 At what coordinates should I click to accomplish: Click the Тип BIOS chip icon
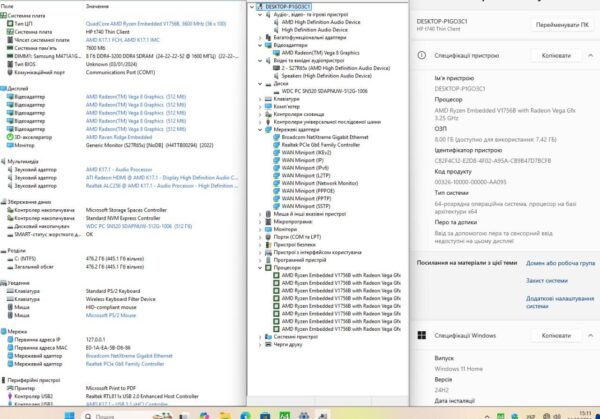pyautogui.click(x=10, y=64)
